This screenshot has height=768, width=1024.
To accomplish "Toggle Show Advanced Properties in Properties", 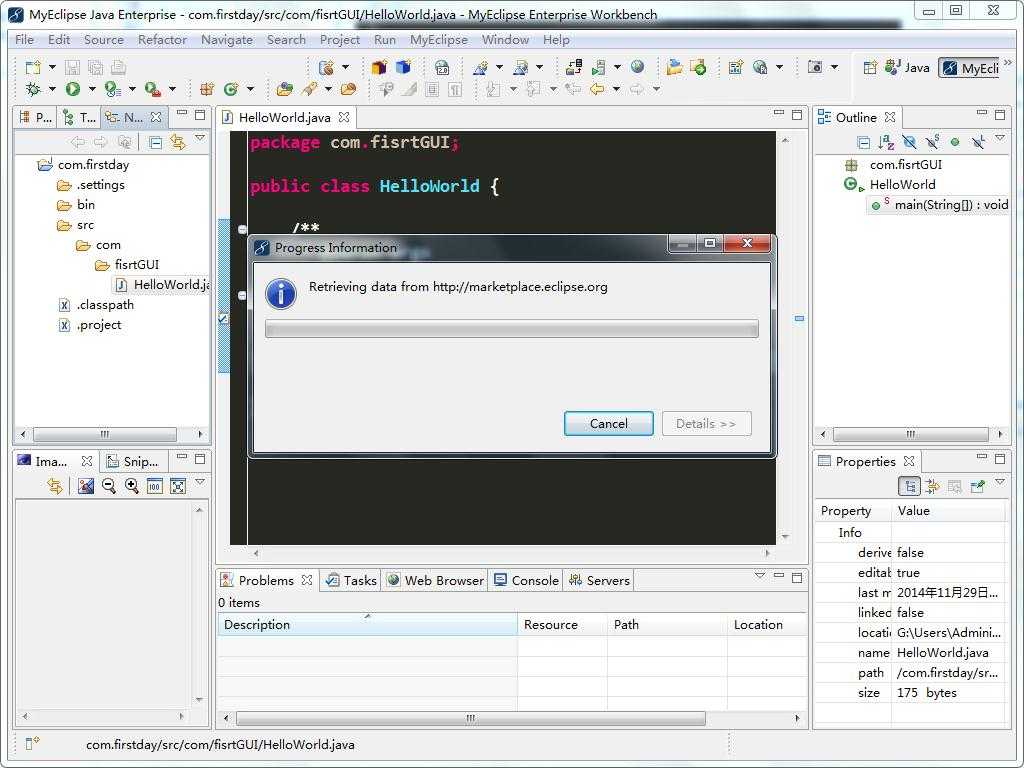I will 932,486.
